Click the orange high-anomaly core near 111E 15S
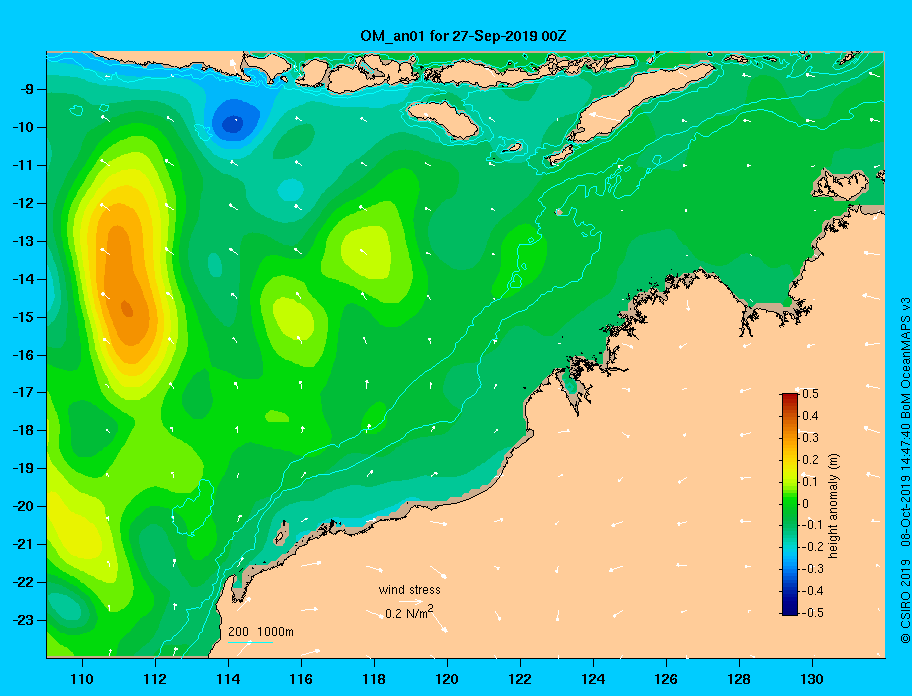912x696 pixels. (126, 308)
